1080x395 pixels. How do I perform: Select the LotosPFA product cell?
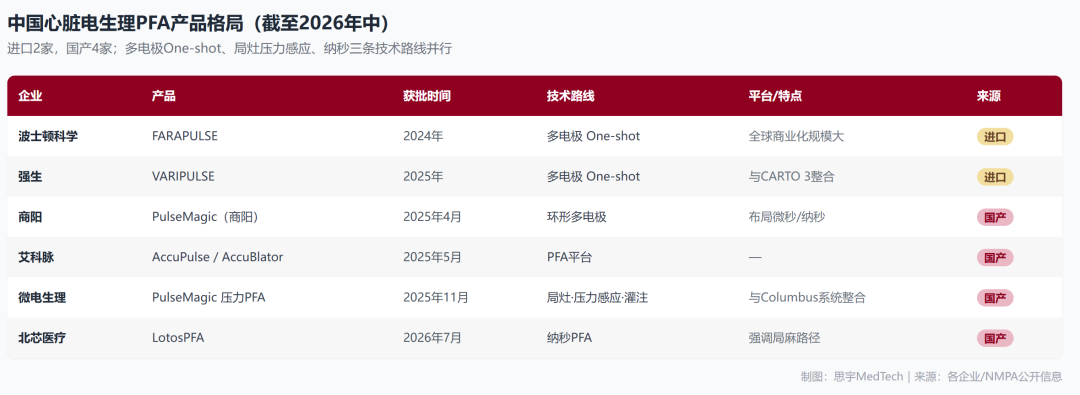coord(178,338)
